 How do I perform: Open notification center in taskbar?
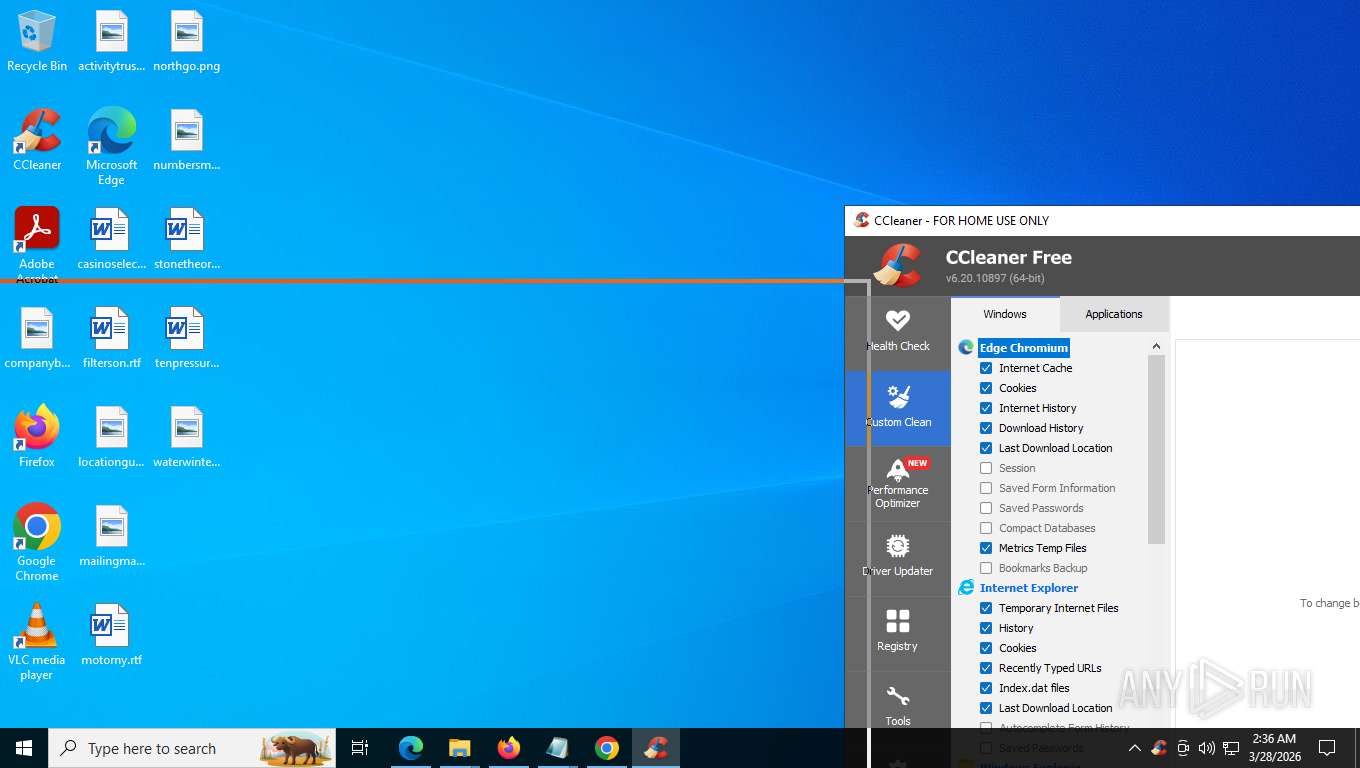point(1327,748)
